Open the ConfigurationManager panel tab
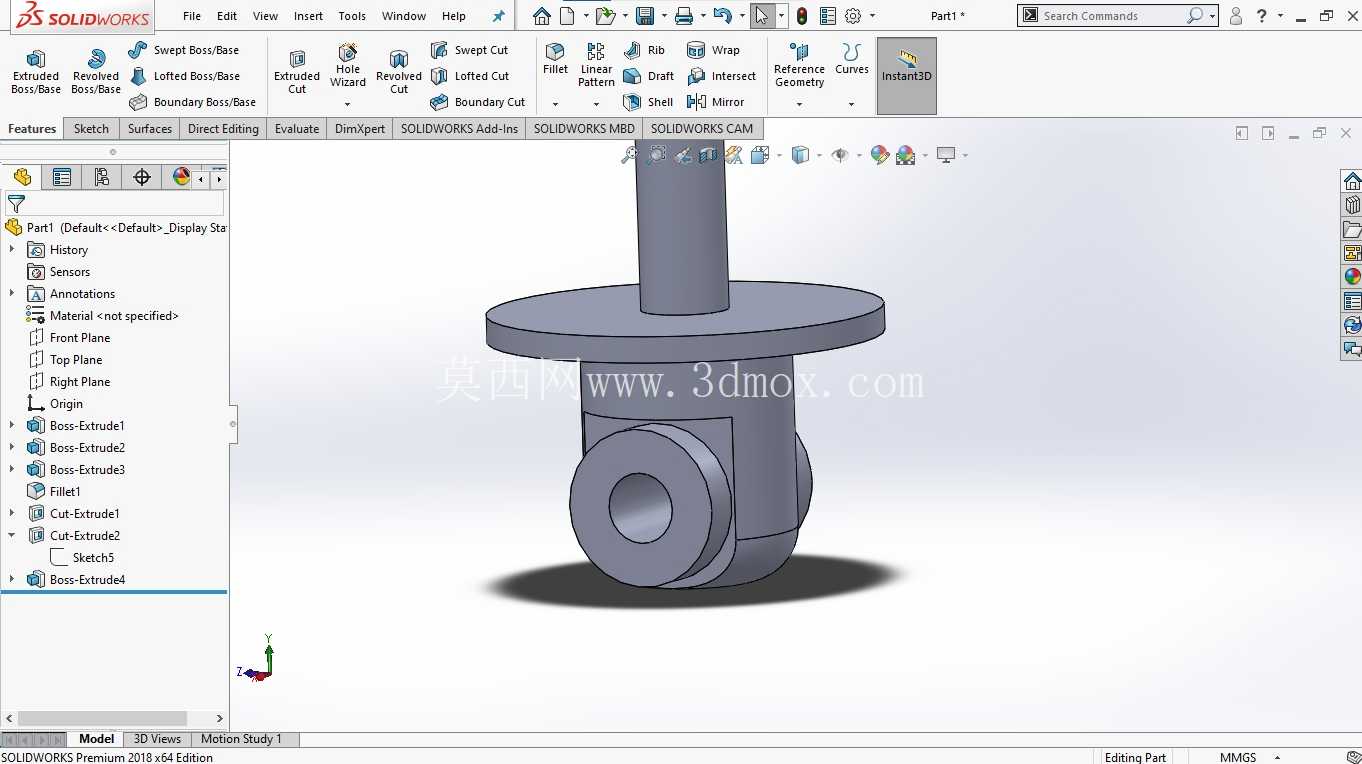1362x764 pixels. (x=101, y=177)
